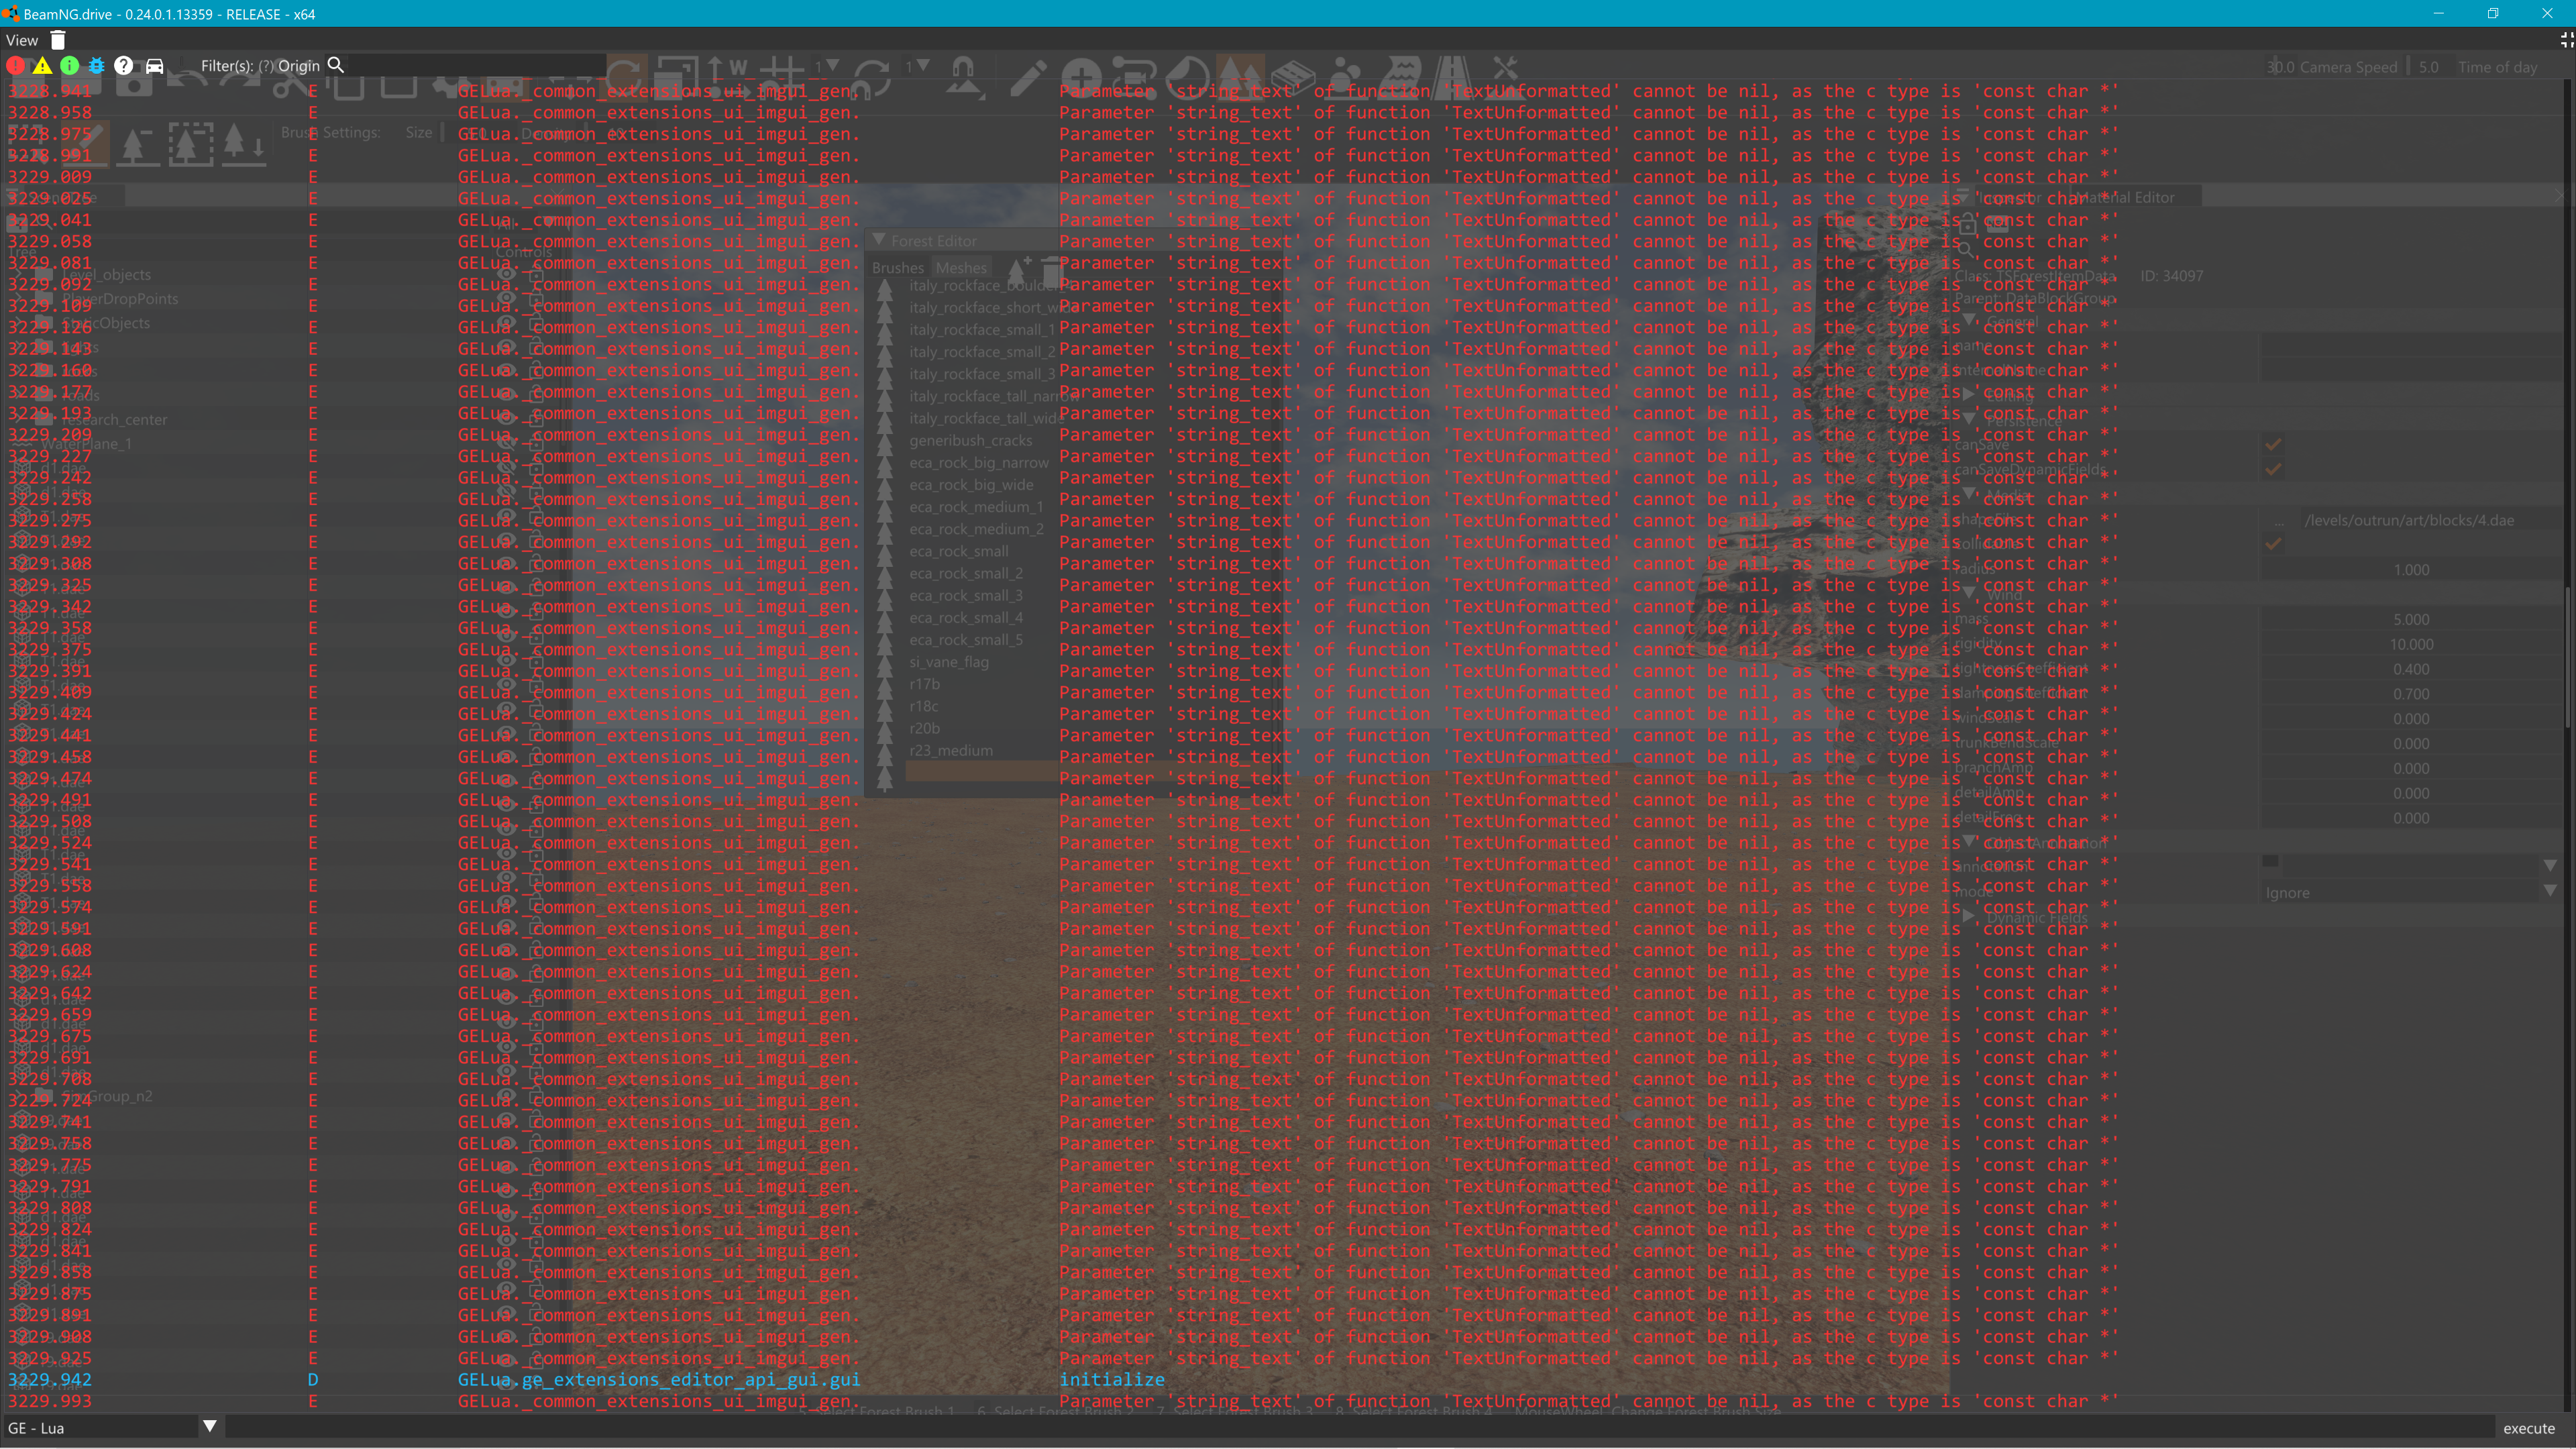Select the blue 'initialize' debug log line
This screenshot has height=1449, width=2576.
(x=1111, y=1379)
